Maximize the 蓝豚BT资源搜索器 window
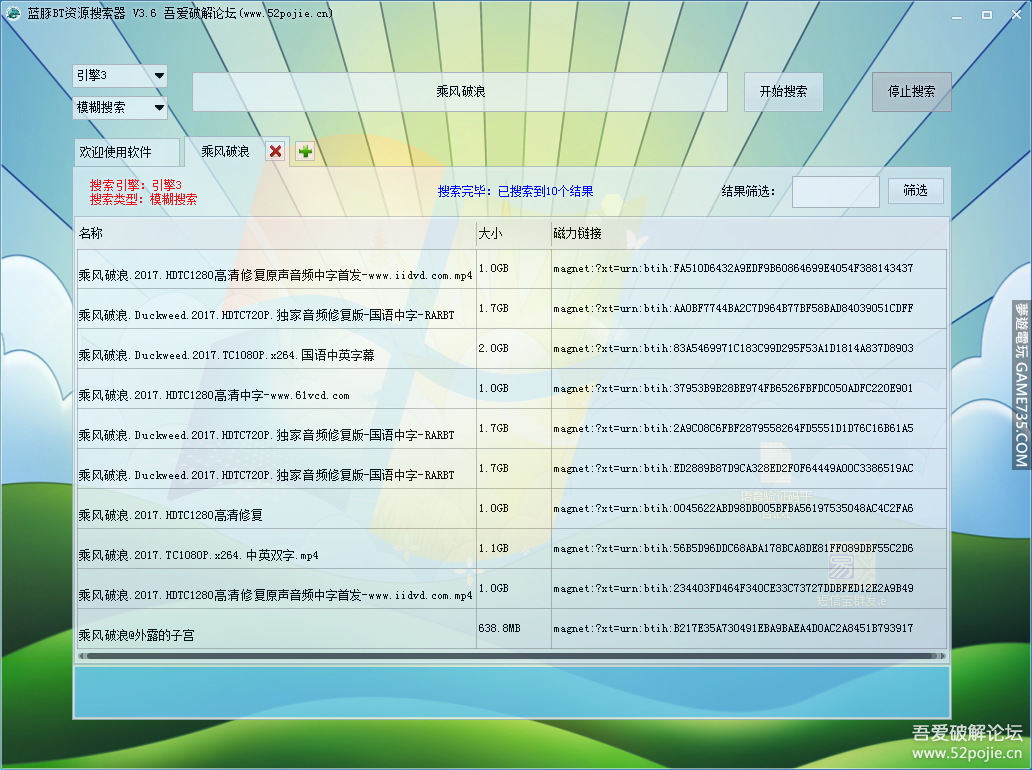 click(987, 14)
